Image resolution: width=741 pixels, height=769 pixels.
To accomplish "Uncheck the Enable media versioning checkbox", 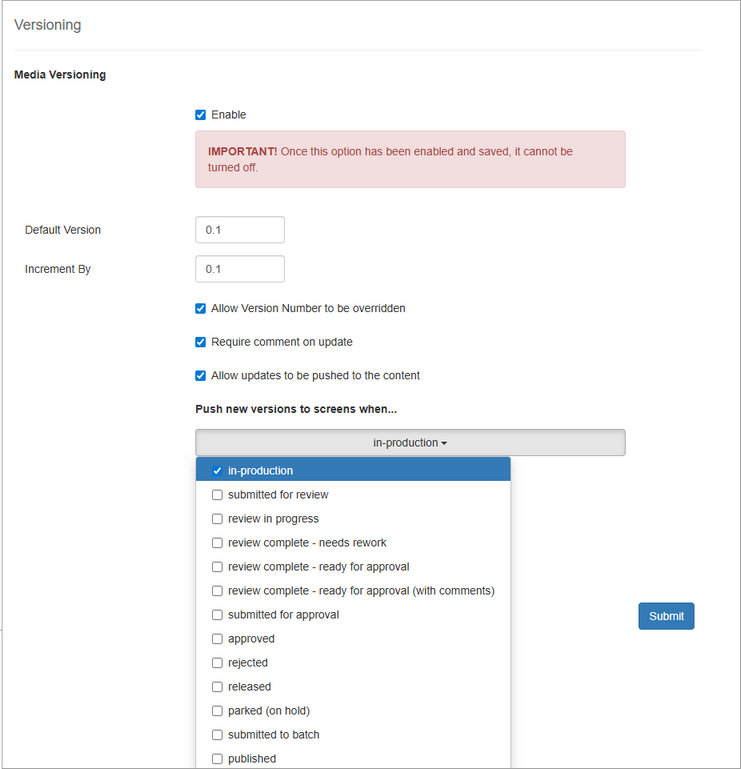I will point(201,115).
